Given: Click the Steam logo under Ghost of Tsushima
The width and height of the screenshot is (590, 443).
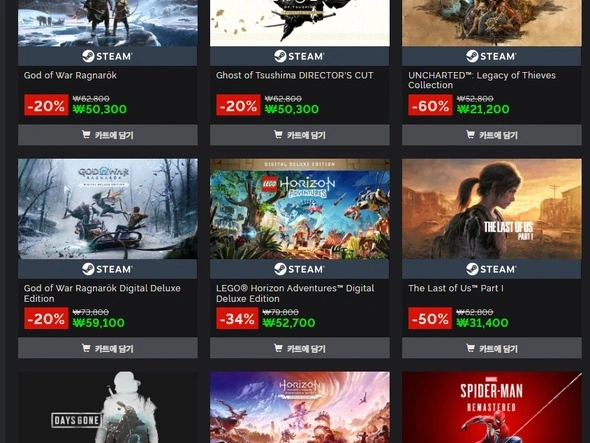Looking at the screenshot, I should tap(300, 56).
